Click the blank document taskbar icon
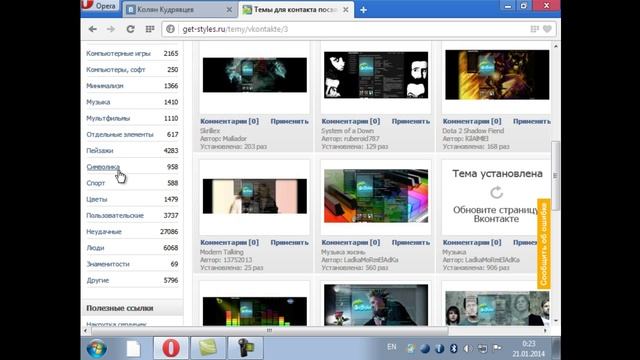640x360 pixels. tap(133, 349)
